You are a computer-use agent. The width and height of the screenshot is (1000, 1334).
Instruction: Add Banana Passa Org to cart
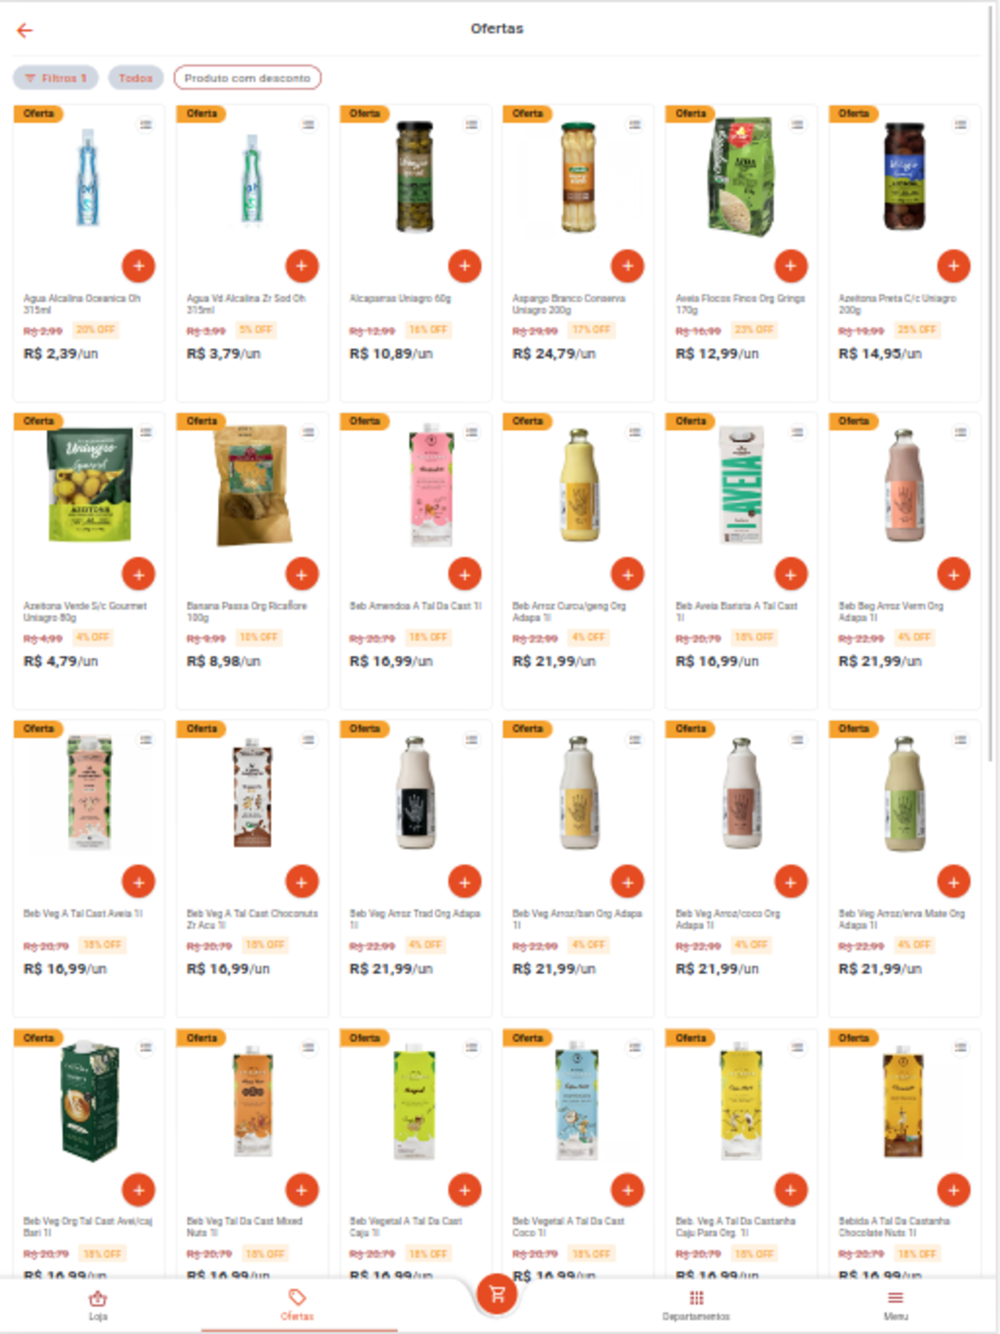click(x=302, y=574)
